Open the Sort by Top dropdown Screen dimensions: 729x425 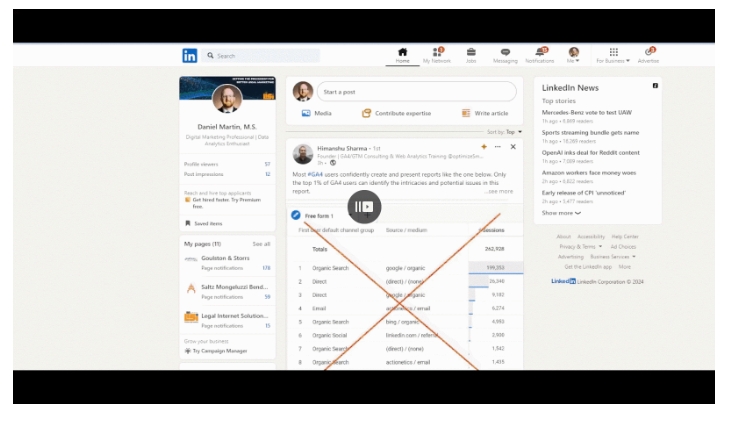pos(504,132)
